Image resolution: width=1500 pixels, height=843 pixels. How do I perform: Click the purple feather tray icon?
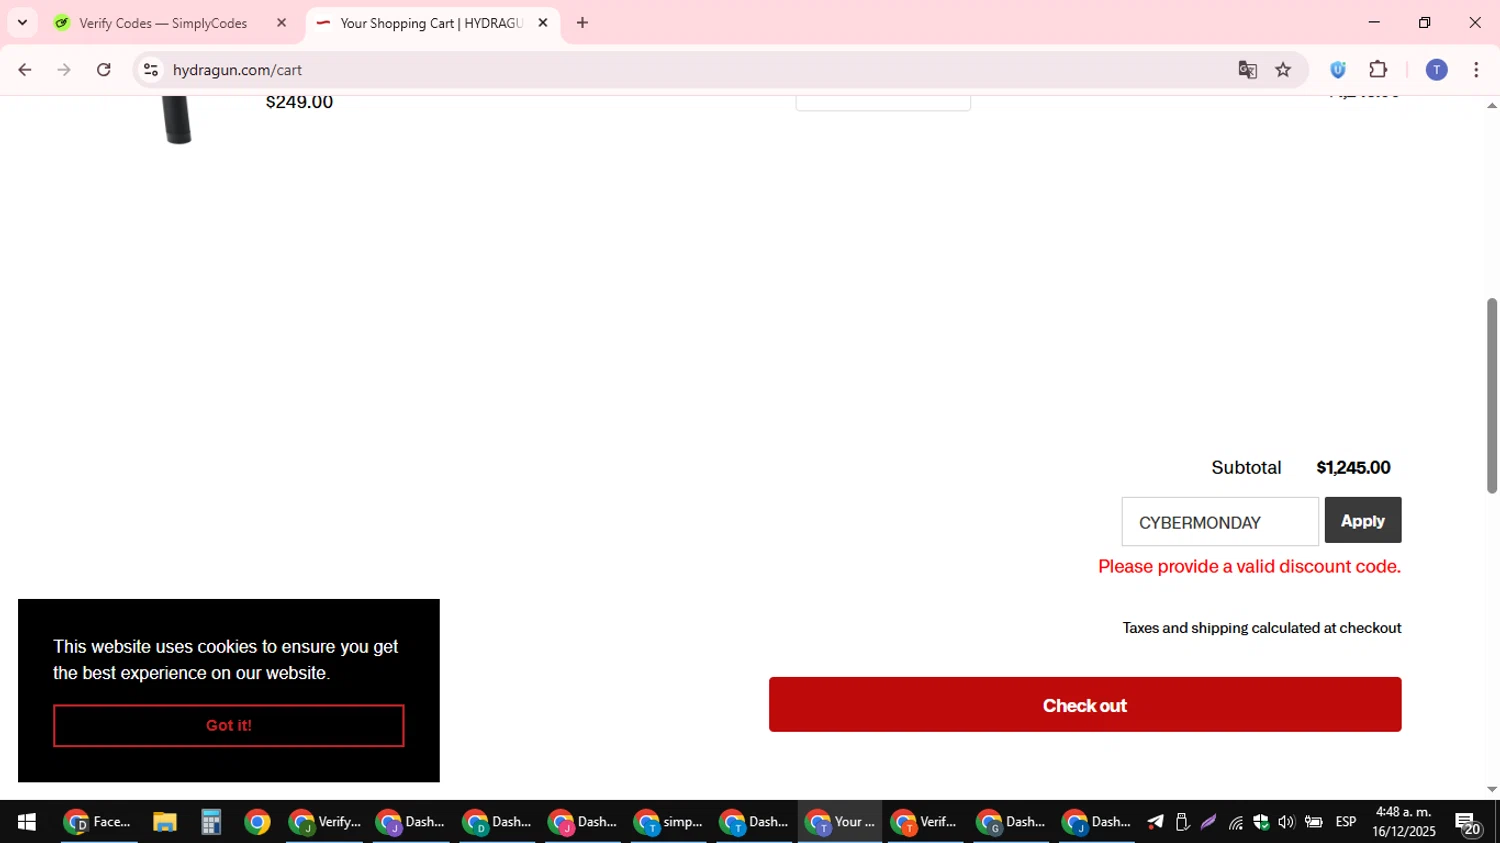tap(1208, 822)
